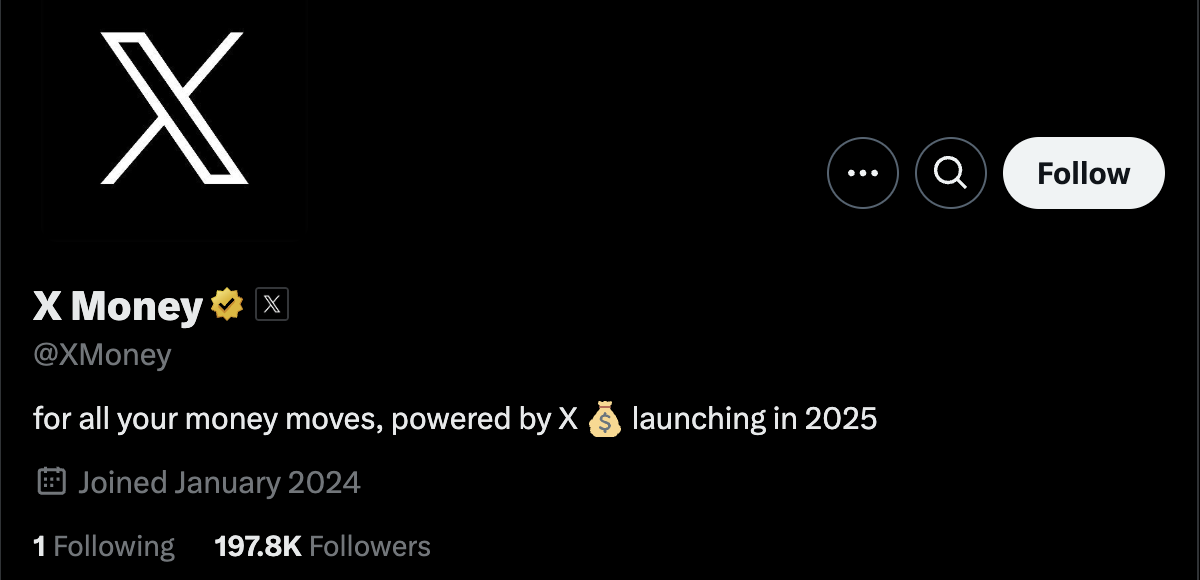Open the Followers list link
This screenshot has height=580, width=1200.
tap(370, 546)
